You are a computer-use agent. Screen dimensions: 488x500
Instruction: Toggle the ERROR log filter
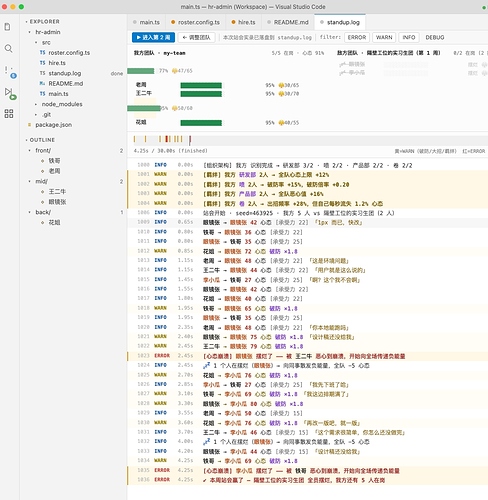[357, 37]
